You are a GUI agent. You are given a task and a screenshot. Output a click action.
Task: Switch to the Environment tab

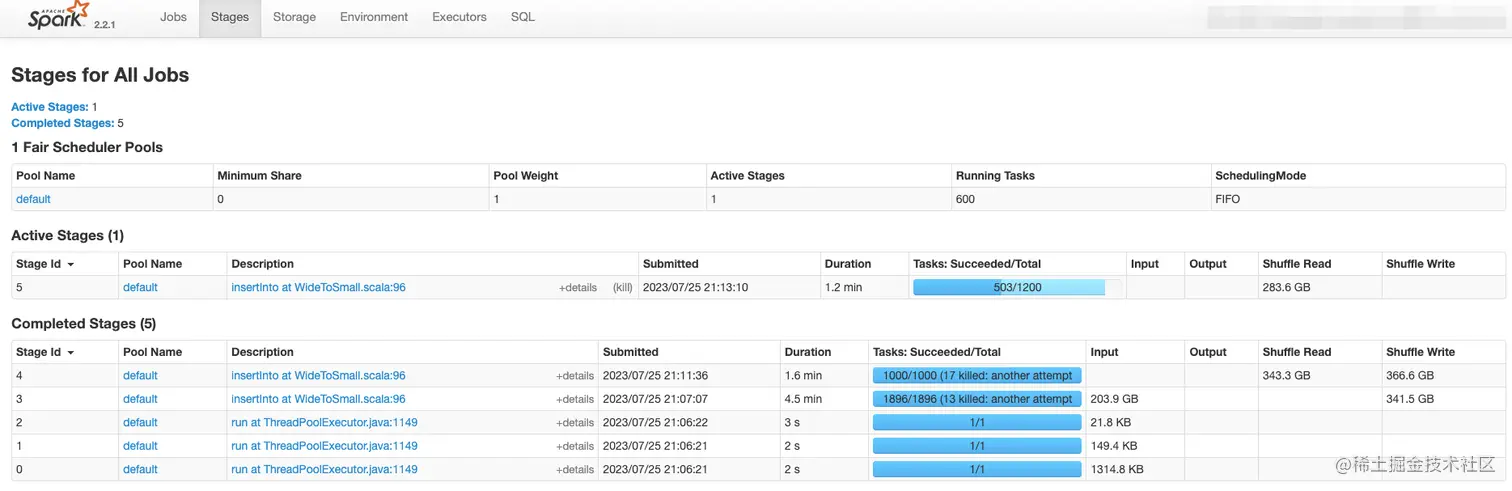374,17
